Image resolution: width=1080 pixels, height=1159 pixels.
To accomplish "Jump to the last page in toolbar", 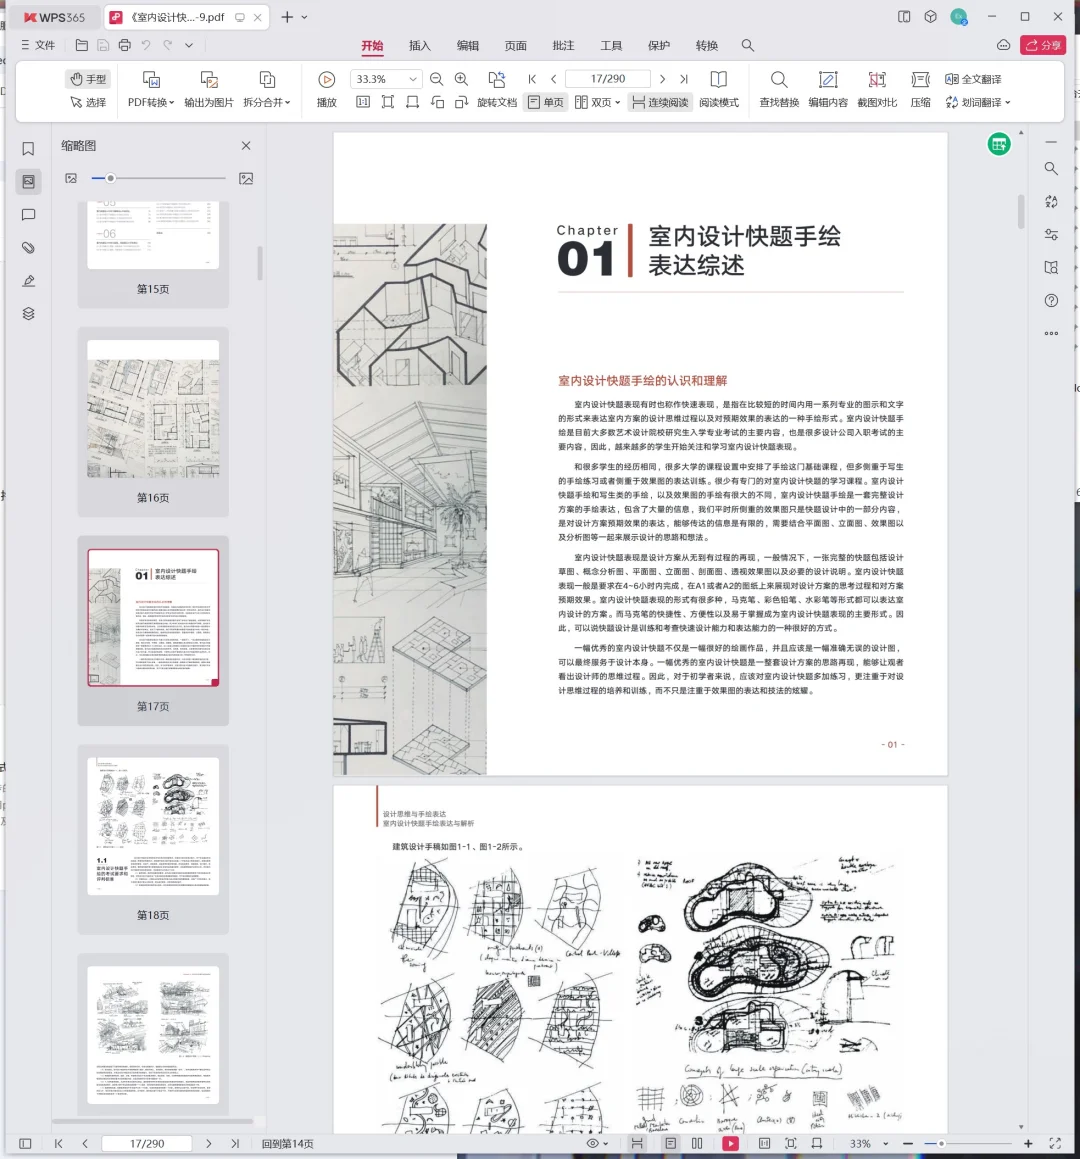I will pos(684,79).
